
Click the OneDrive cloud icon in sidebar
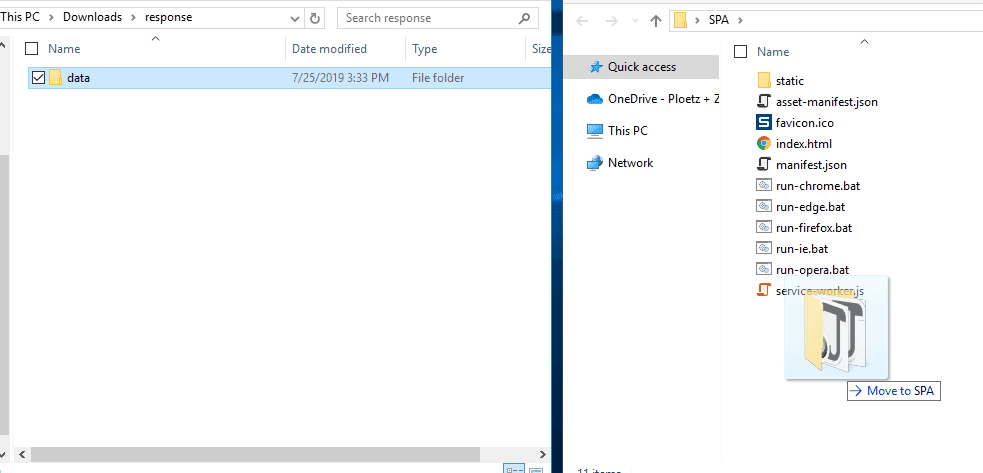tap(594, 98)
